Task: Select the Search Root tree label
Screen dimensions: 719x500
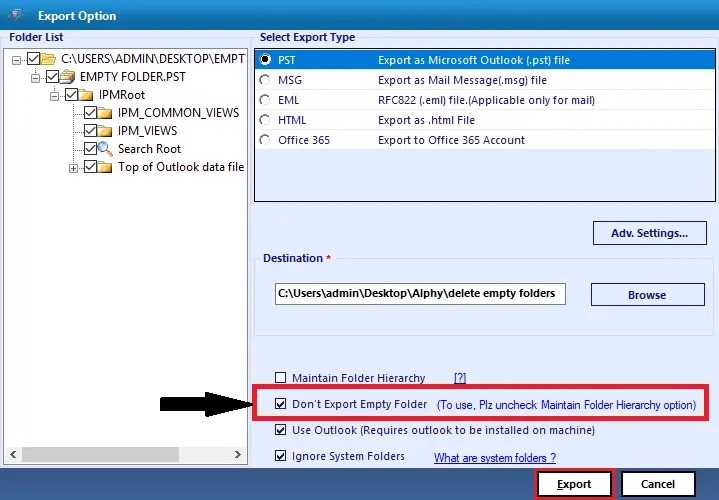Action: [149, 149]
